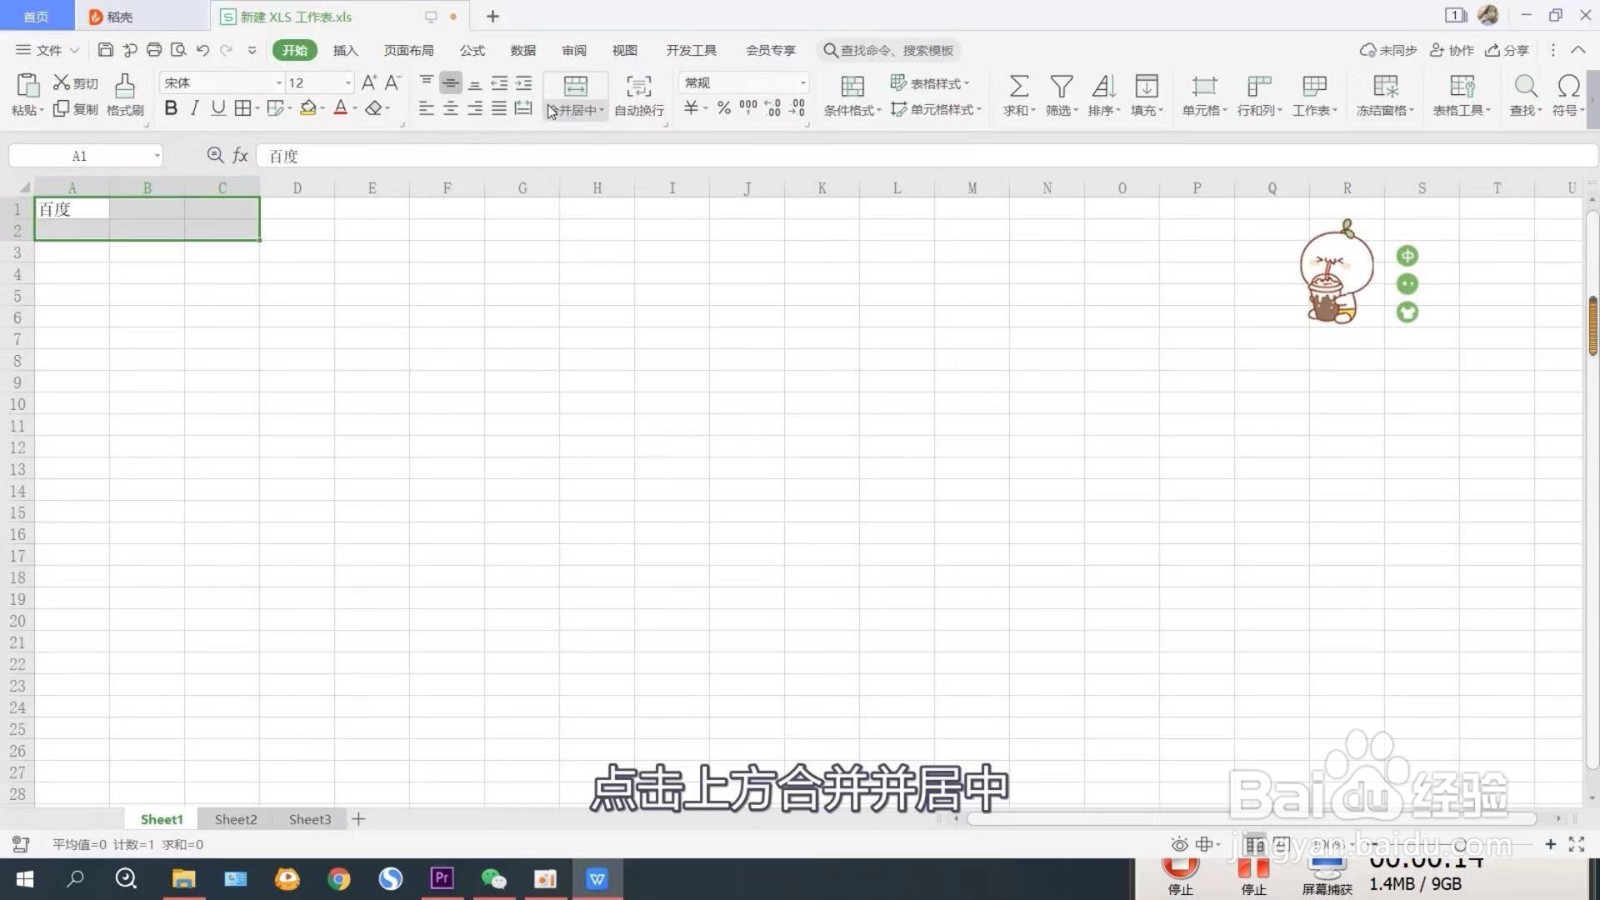Open the File (文件) menu

(x=47, y=50)
